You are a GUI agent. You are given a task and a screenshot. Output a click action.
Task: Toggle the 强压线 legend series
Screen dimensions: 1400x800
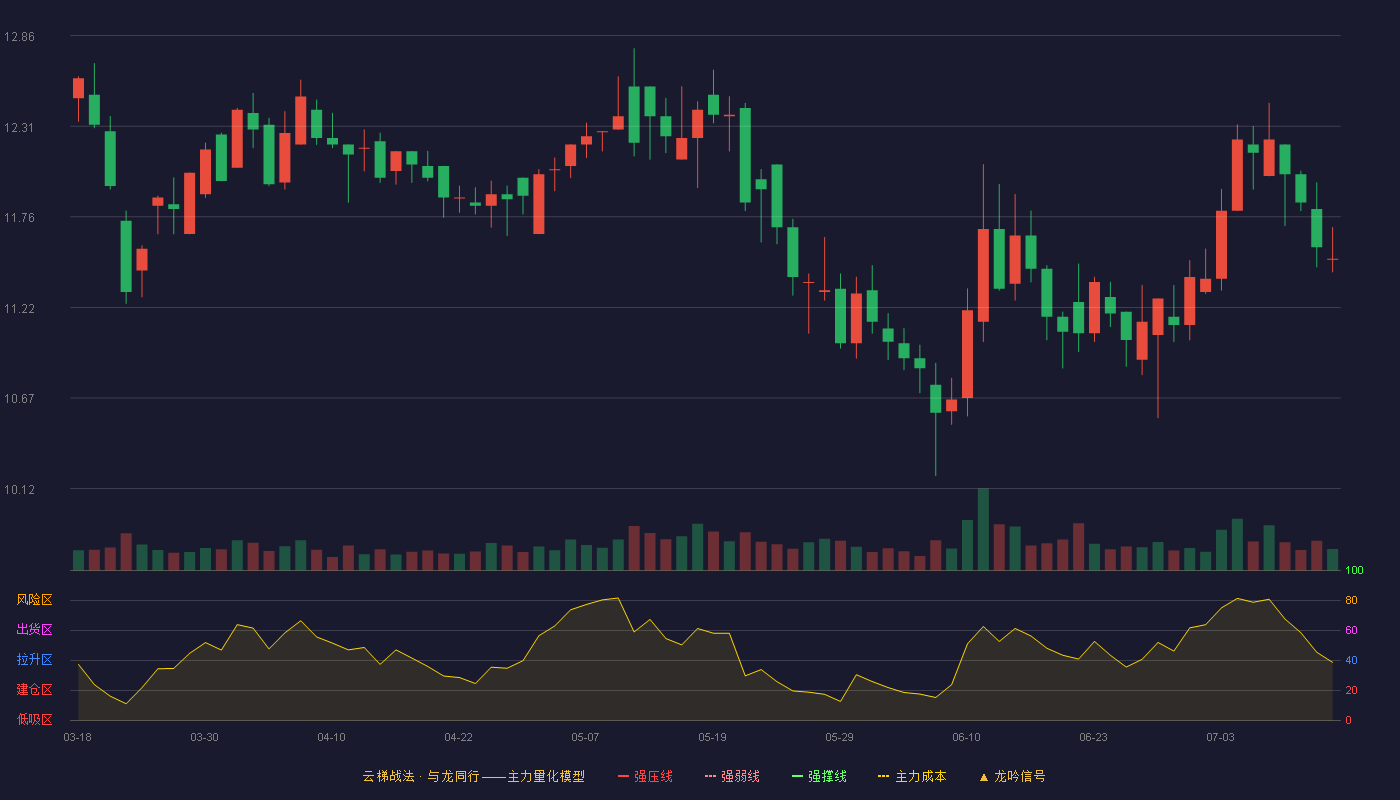pos(645,776)
